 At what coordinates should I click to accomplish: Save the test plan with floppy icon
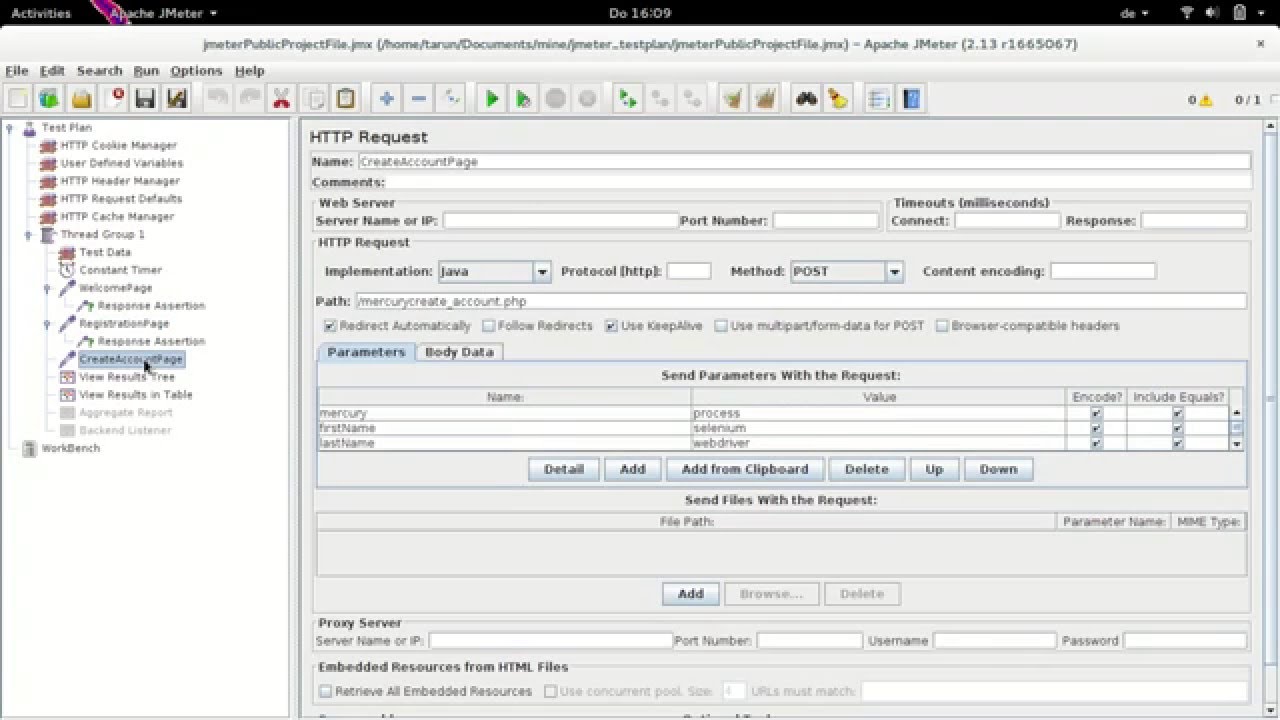tap(145, 98)
